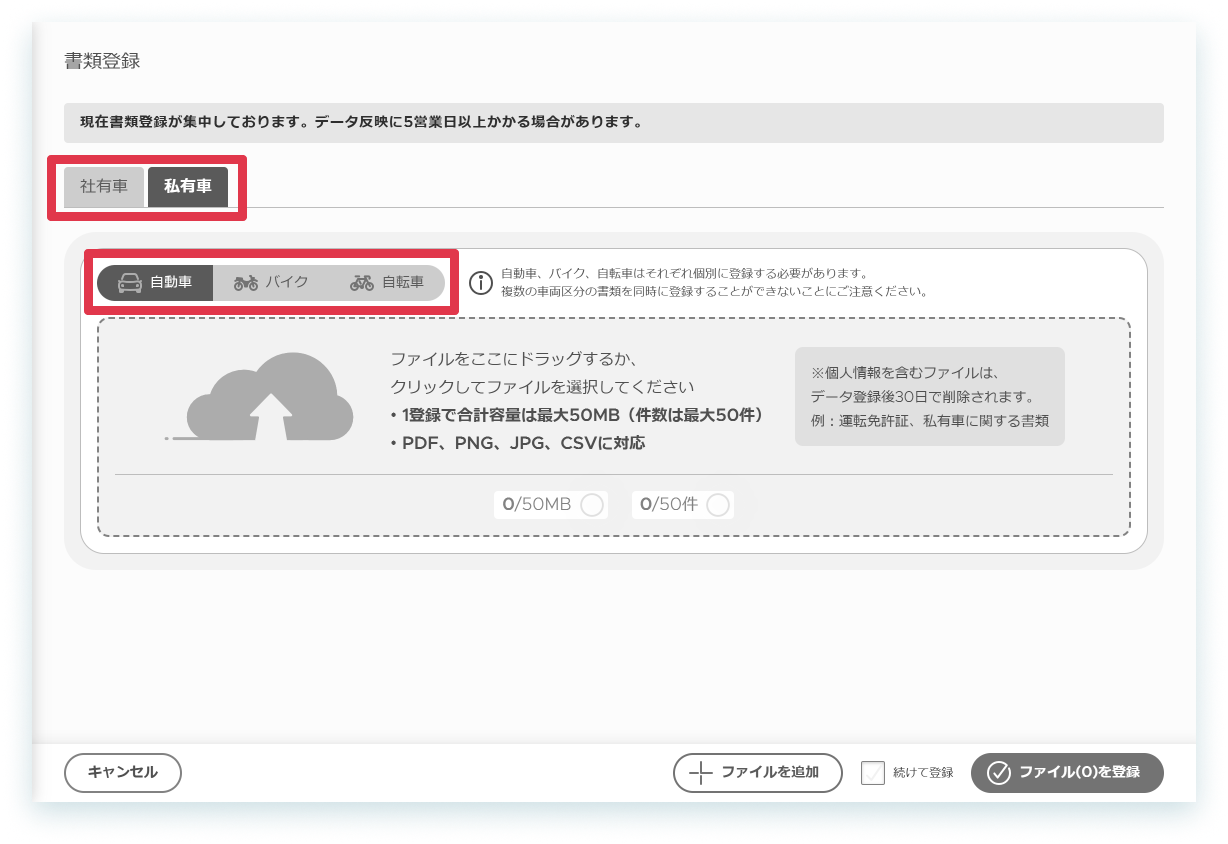Viewport: 1228px width, 844px height.
Task: Click the キャンセル button
Action: tap(123, 773)
